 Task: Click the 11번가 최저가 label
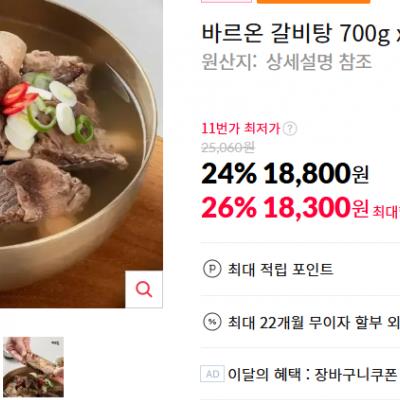tap(241, 128)
